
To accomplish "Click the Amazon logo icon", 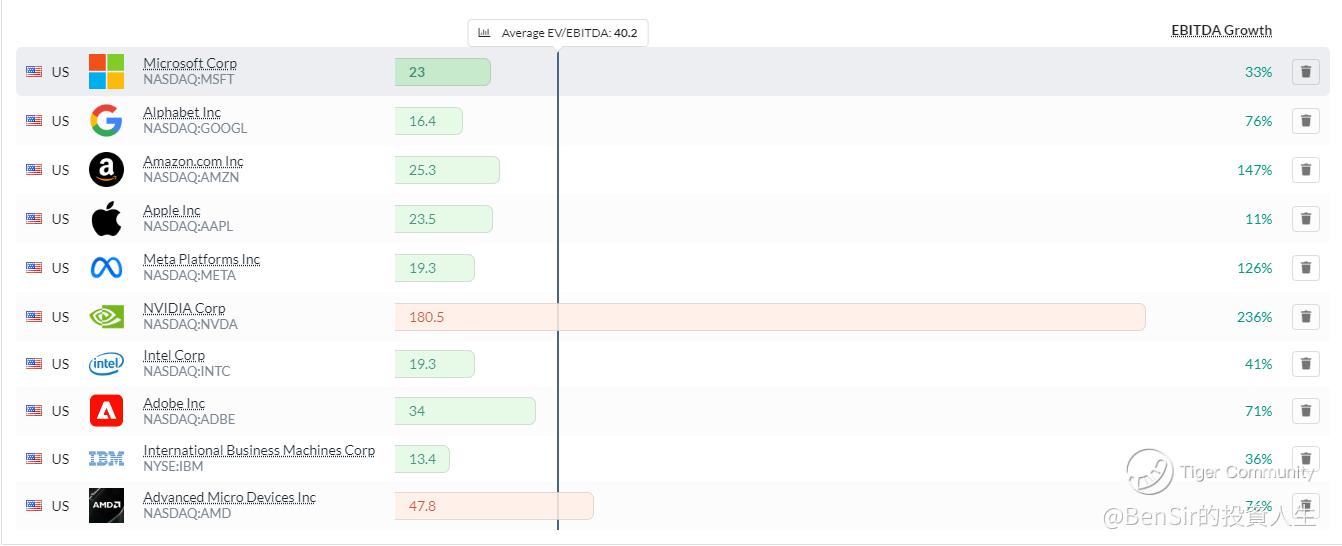I will click(106, 170).
